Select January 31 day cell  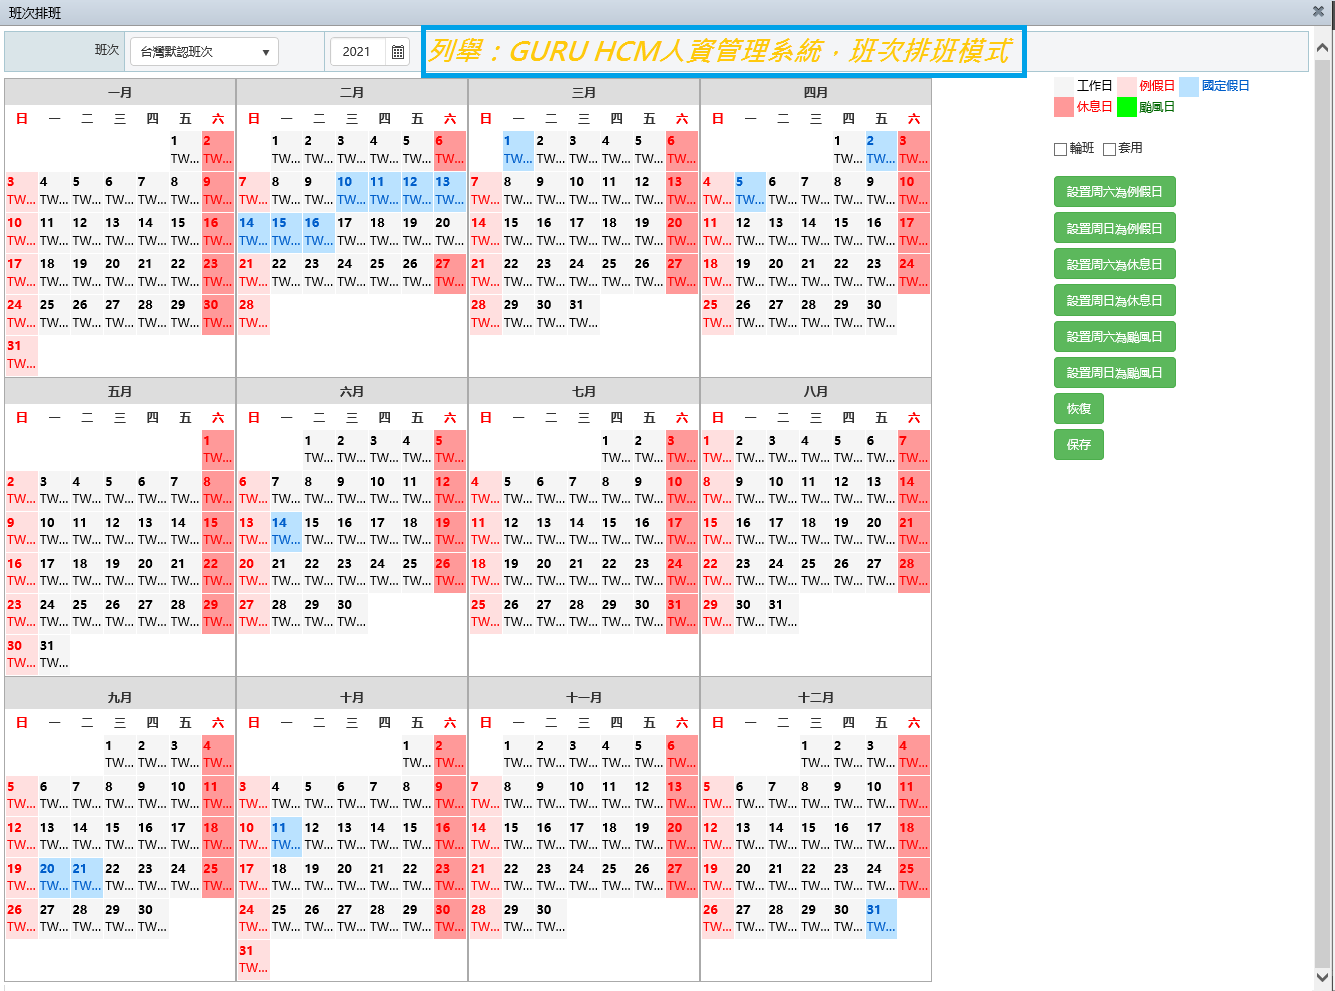click(21, 354)
